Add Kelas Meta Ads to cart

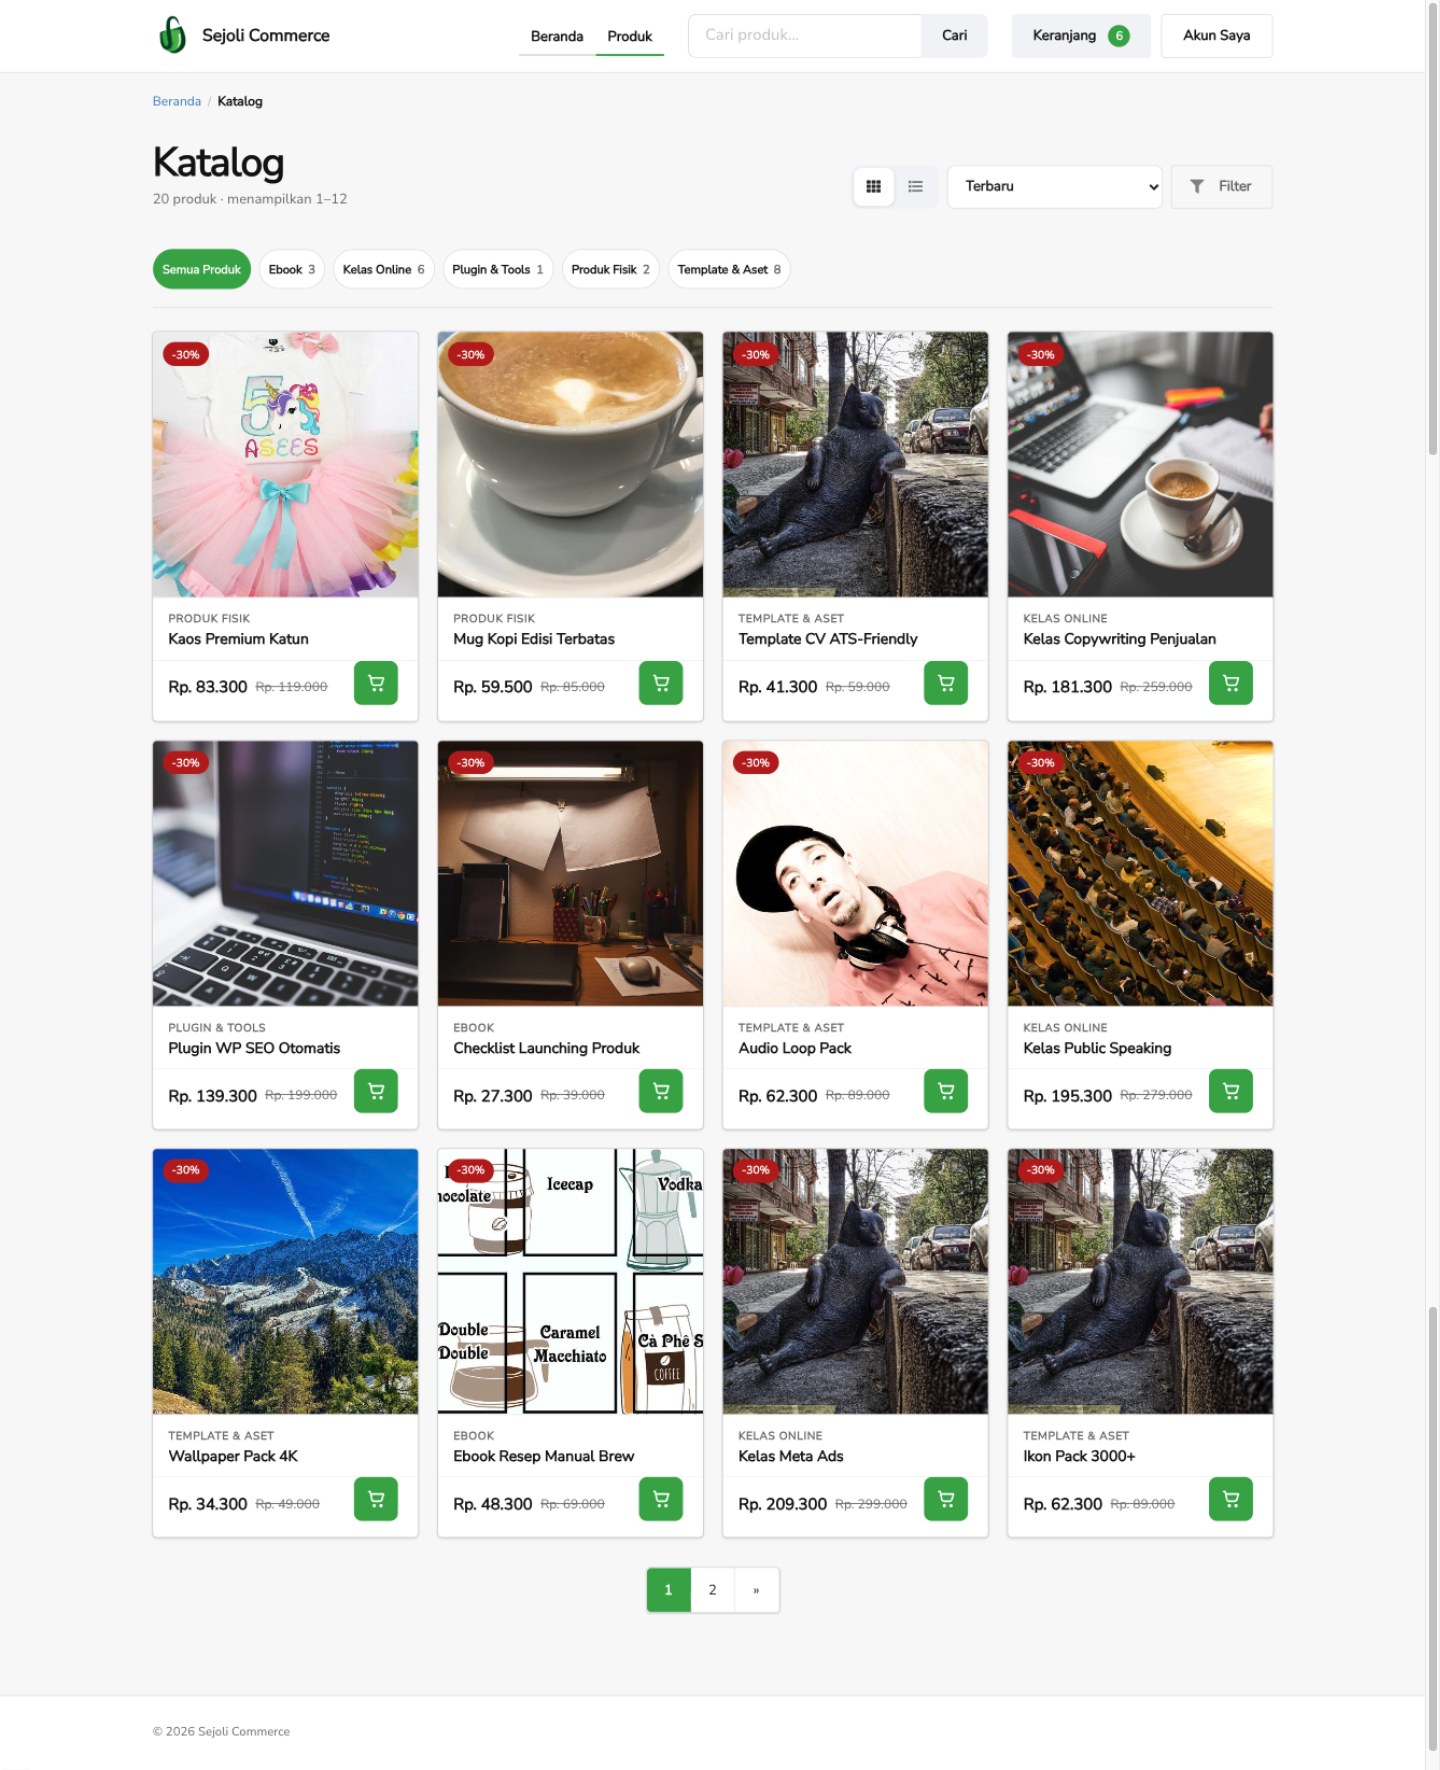point(946,1499)
